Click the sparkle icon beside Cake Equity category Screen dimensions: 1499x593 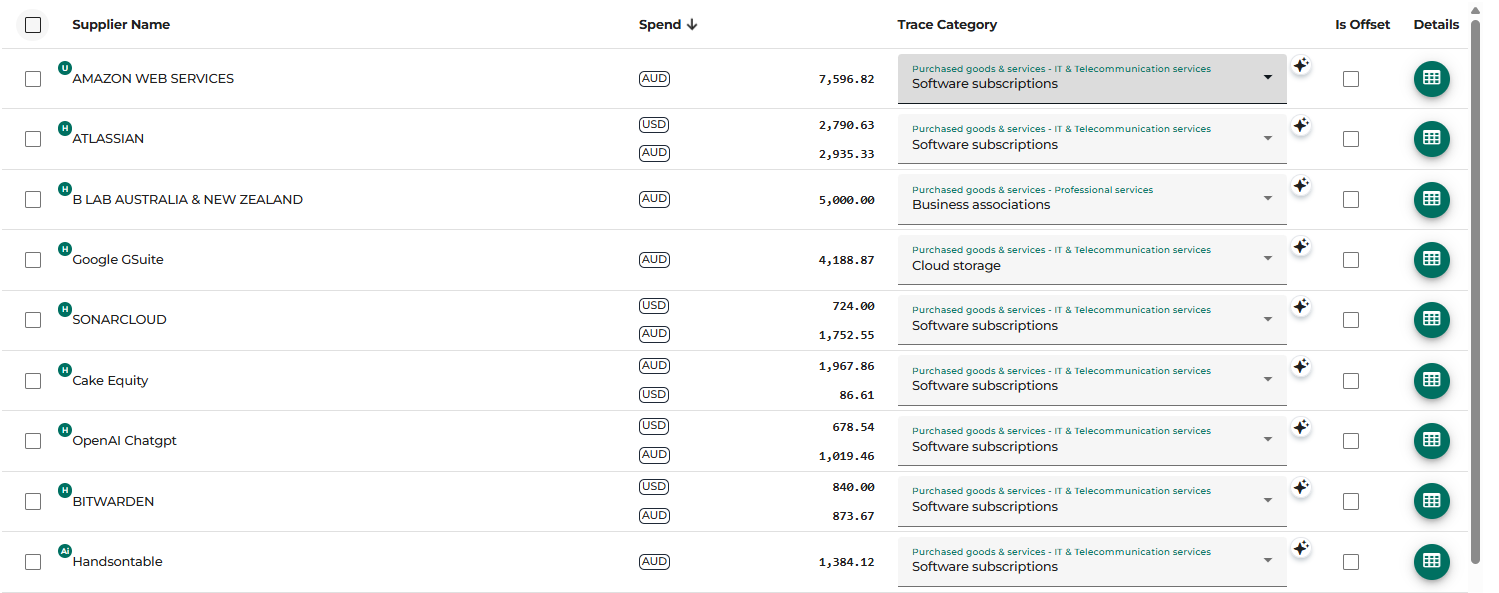[x=1300, y=367]
